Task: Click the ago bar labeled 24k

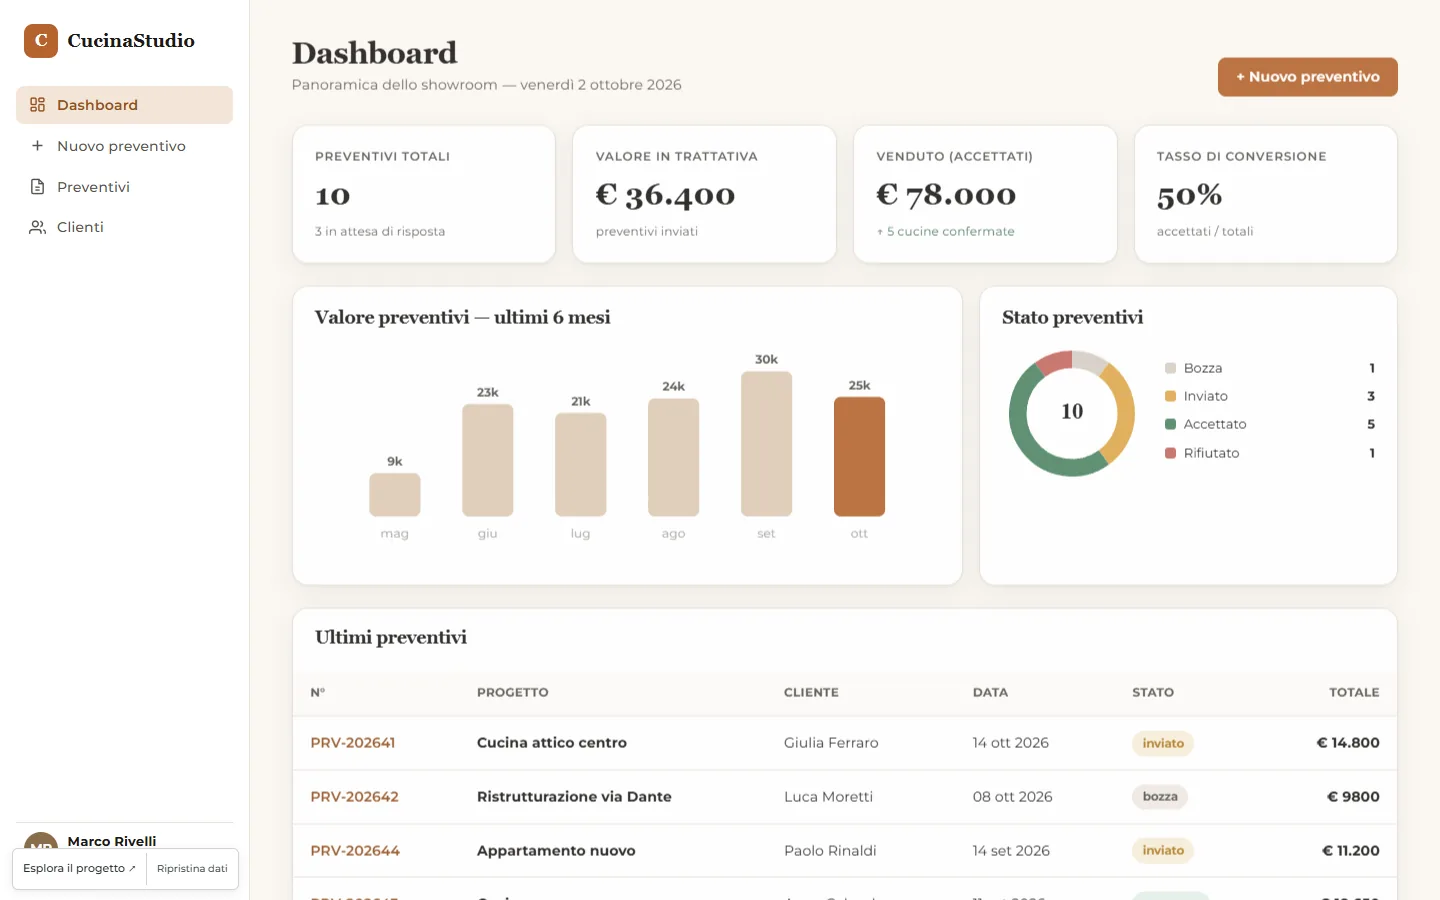Action: (673, 458)
